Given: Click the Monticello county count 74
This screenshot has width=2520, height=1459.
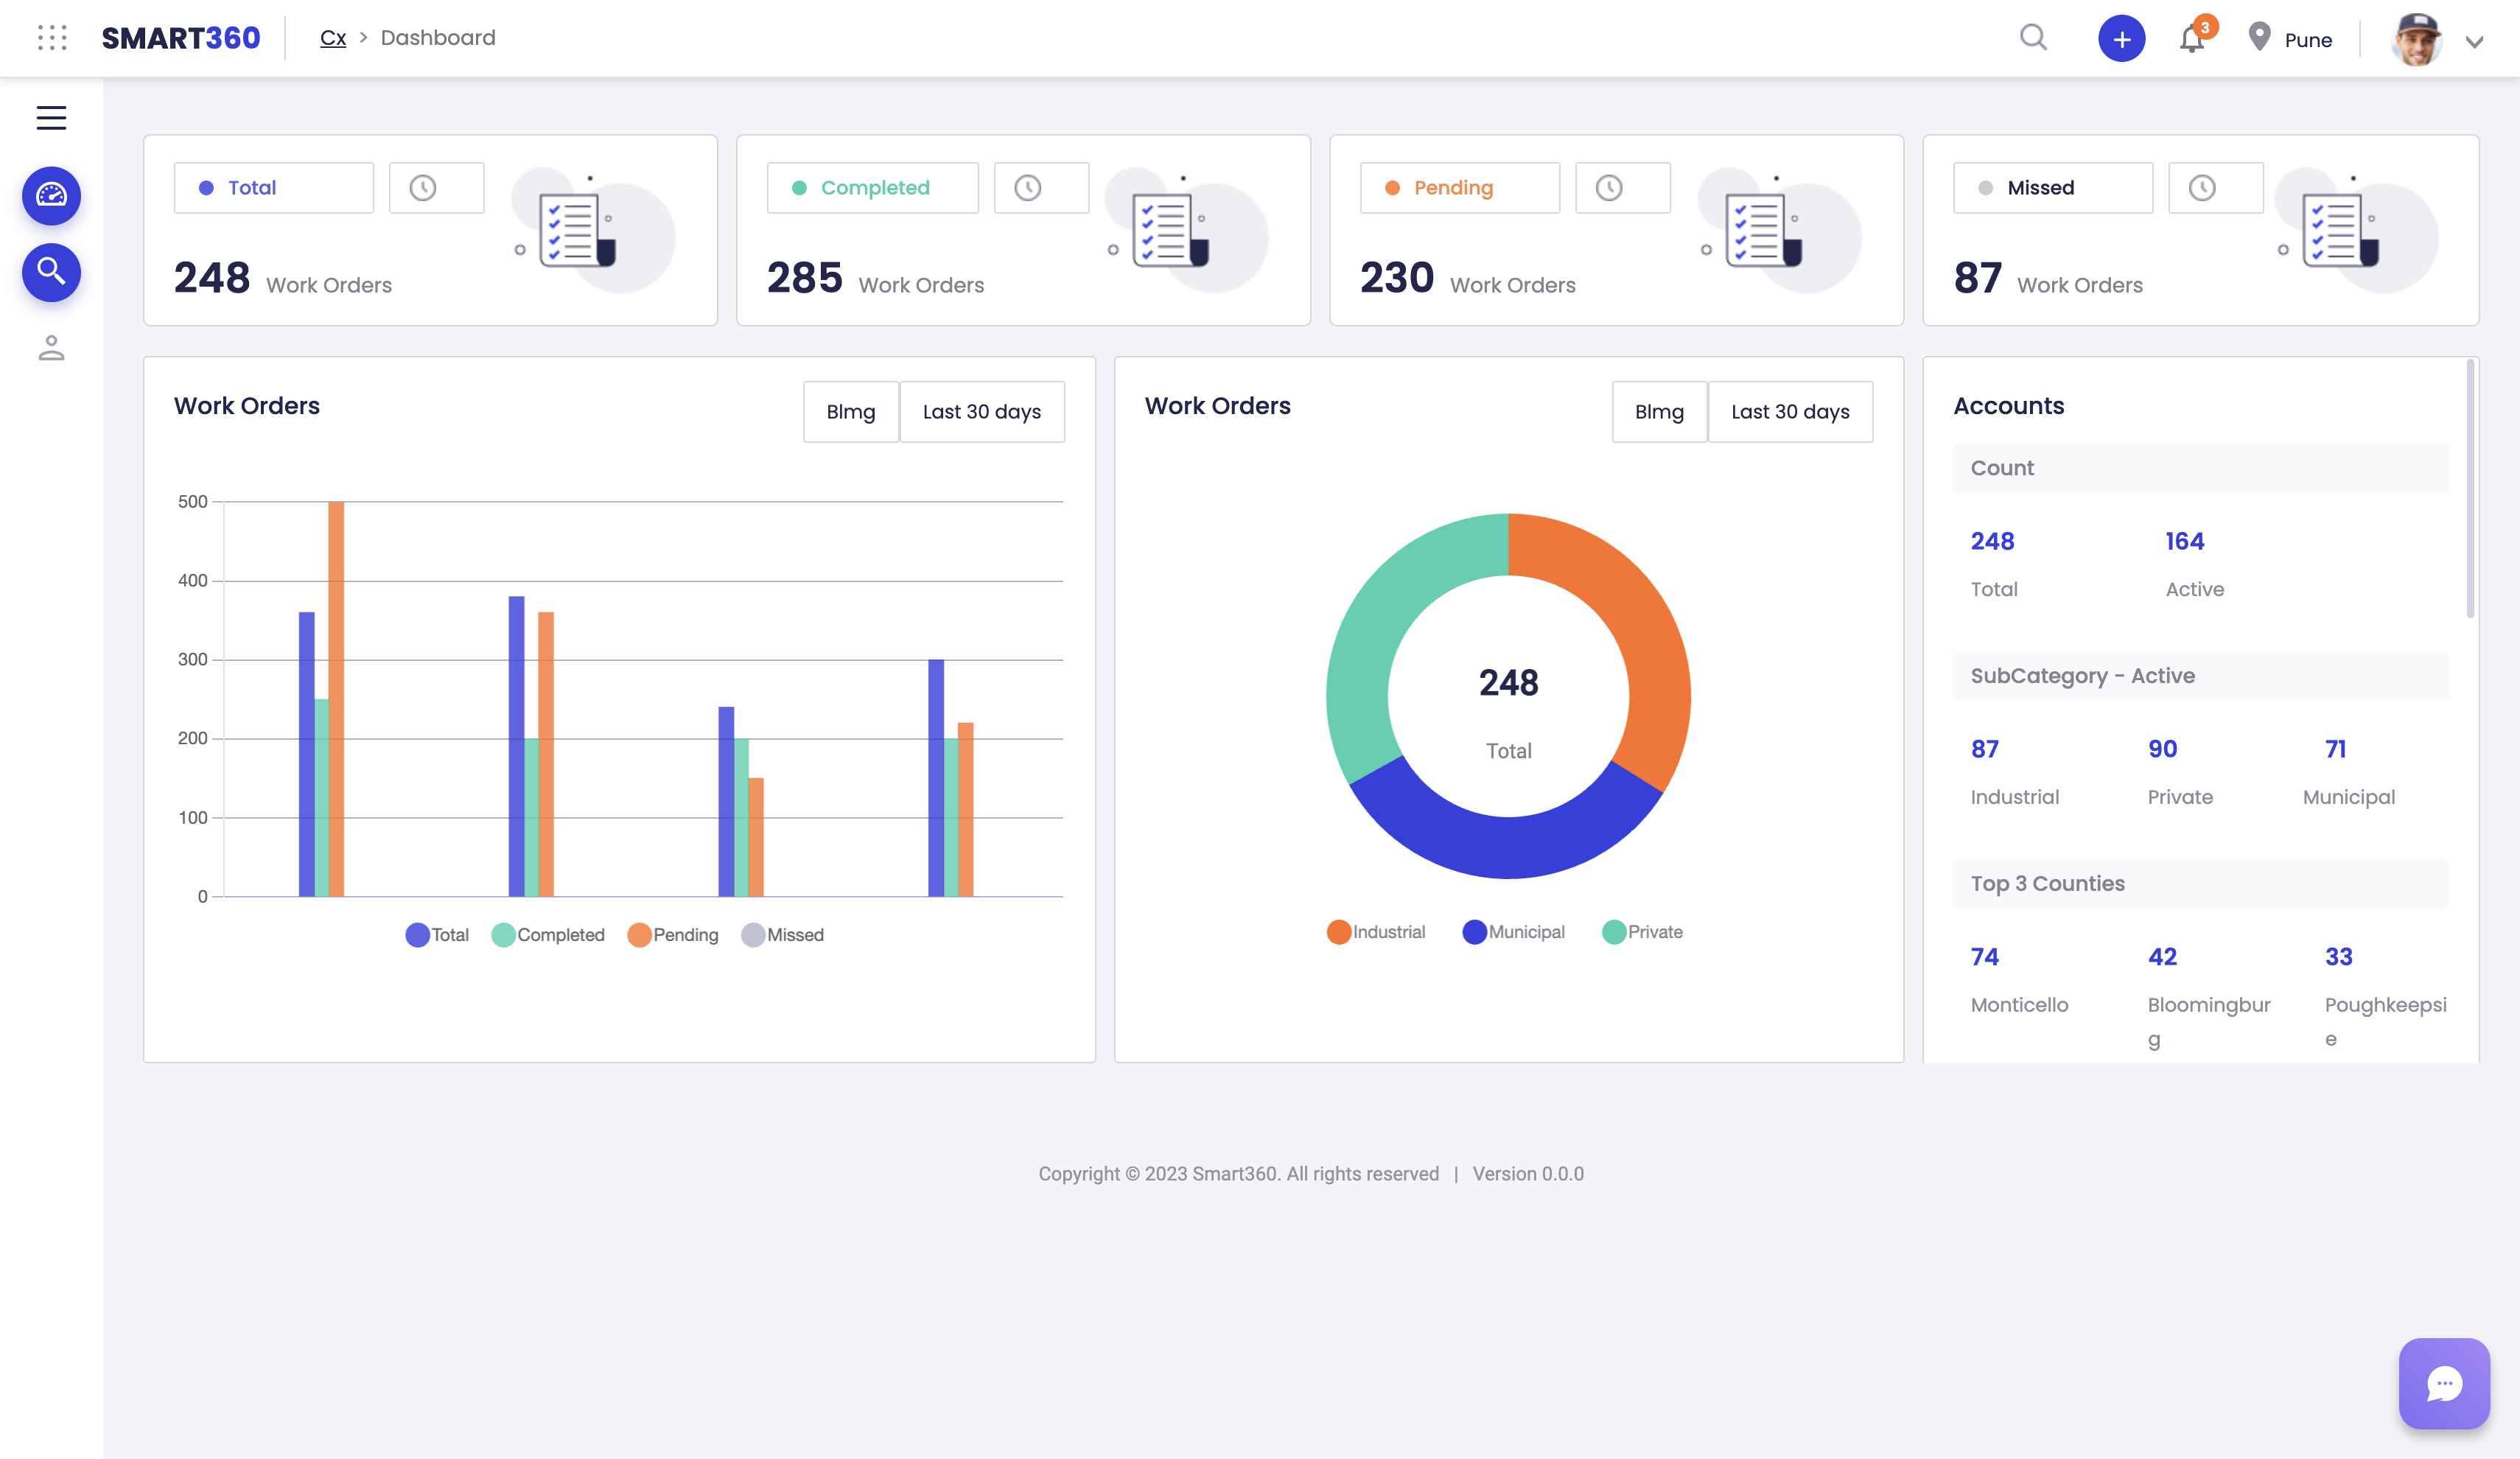Looking at the screenshot, I should click(1985, 957).
